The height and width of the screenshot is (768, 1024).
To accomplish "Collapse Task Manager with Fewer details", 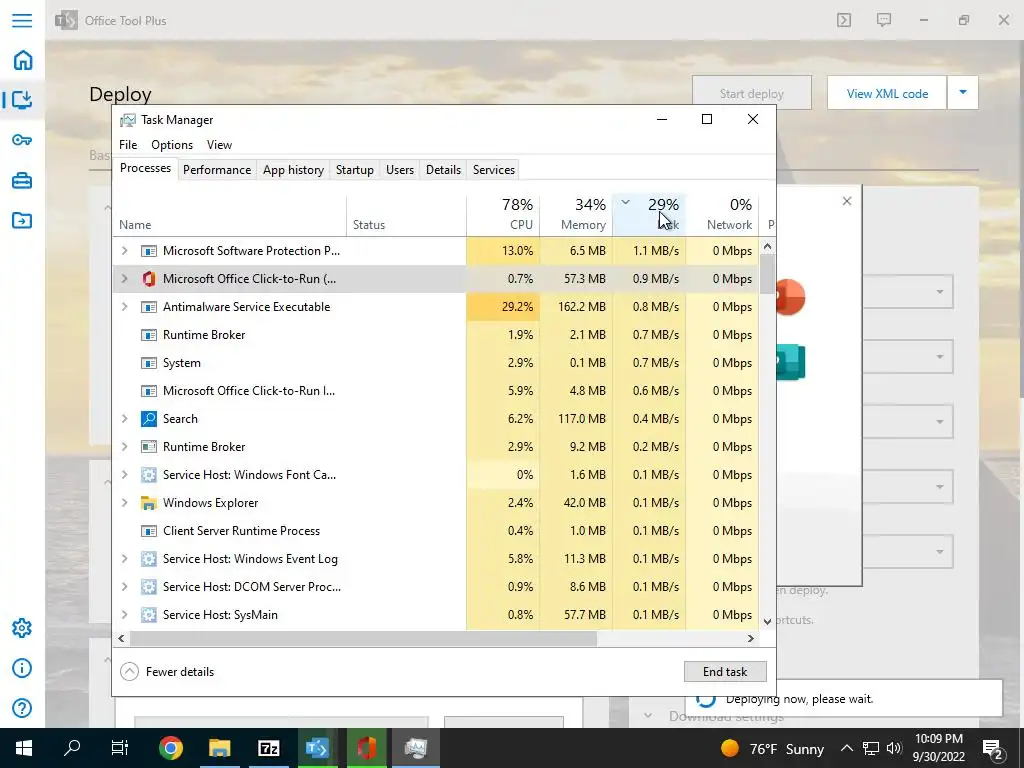I will (x=167, y=671).
